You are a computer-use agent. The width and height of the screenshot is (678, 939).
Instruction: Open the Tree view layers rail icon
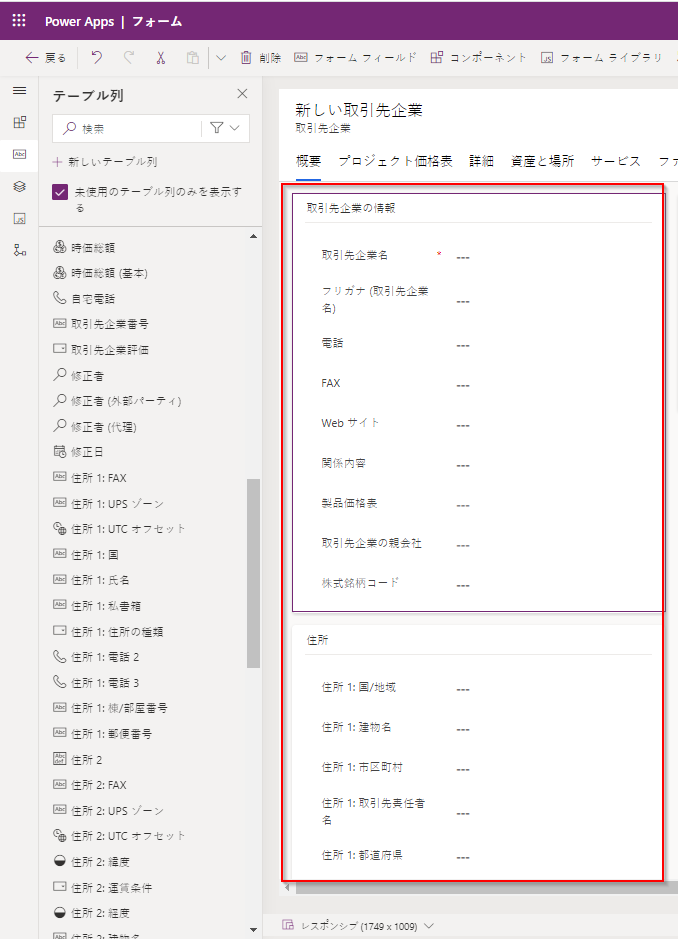coord(19,186)
